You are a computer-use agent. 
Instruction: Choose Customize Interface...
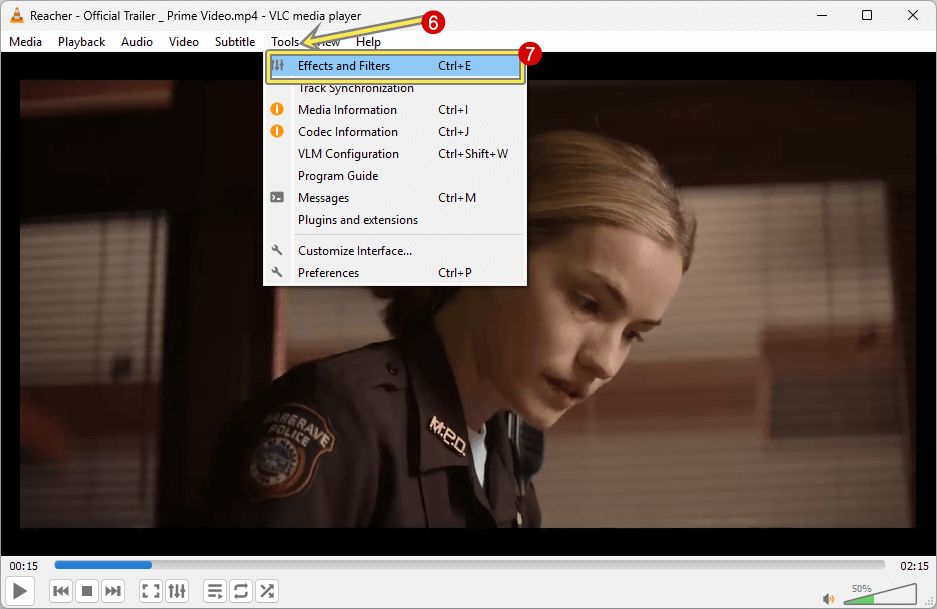pos(395,251)
